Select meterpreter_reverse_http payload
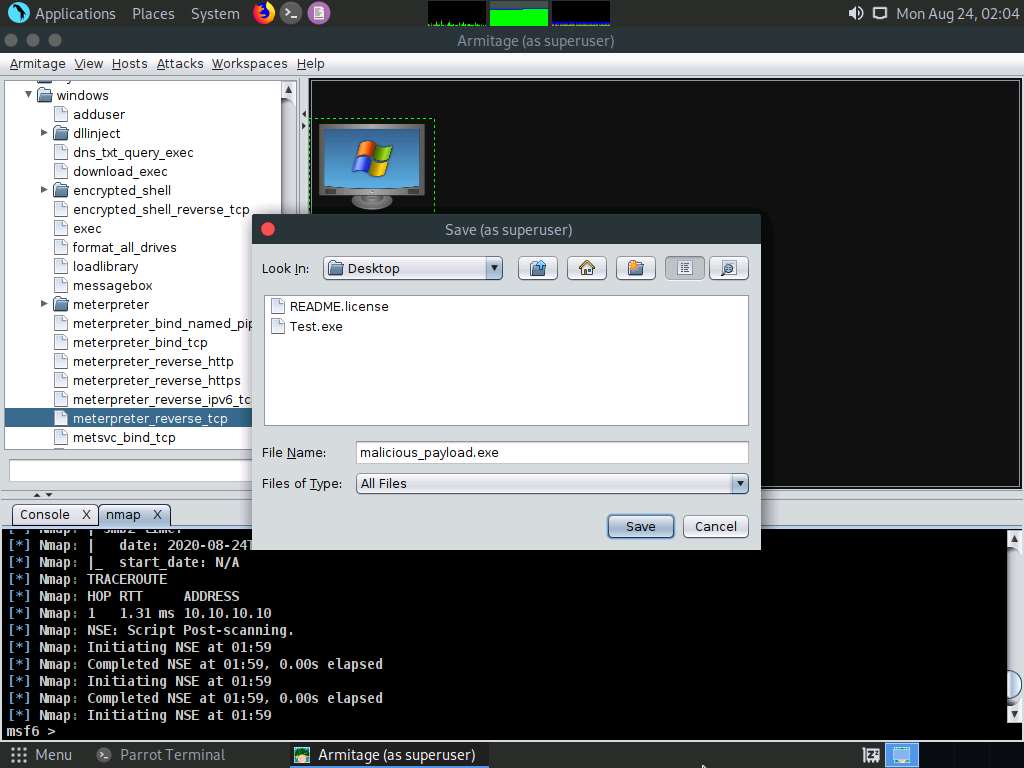This screenshot has width=1024, height=768. (153, 361)
